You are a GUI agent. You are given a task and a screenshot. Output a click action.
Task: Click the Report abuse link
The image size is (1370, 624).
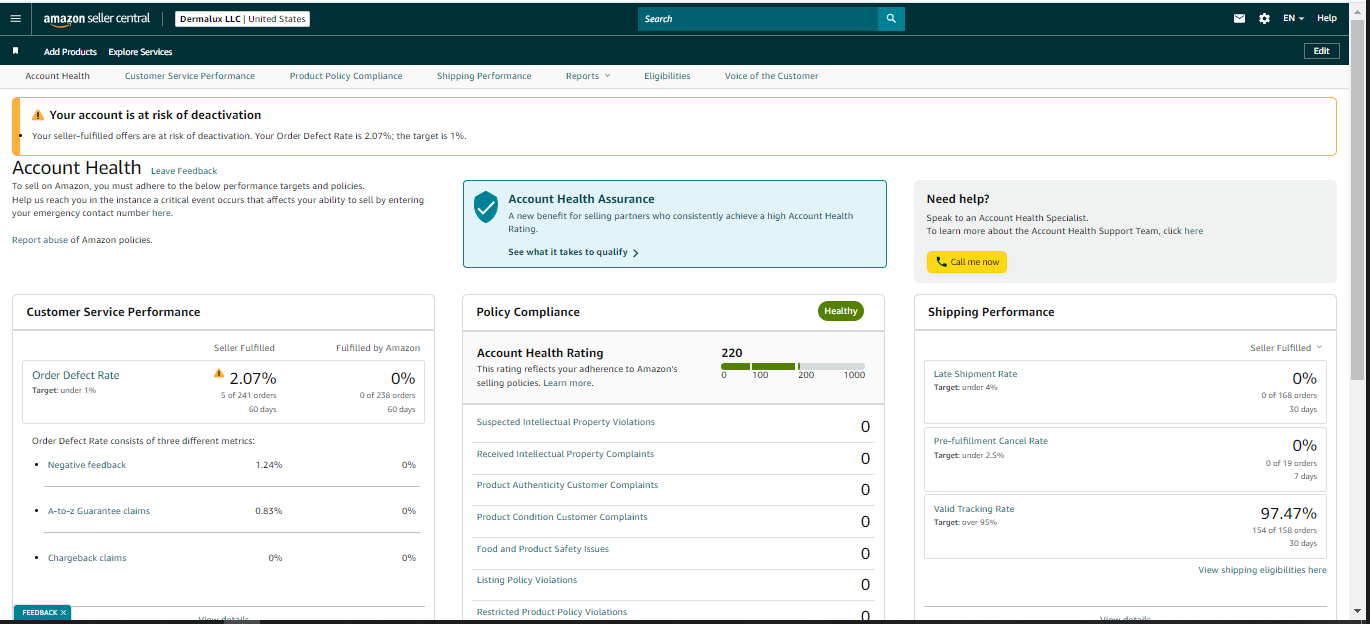tap(40, 240)
